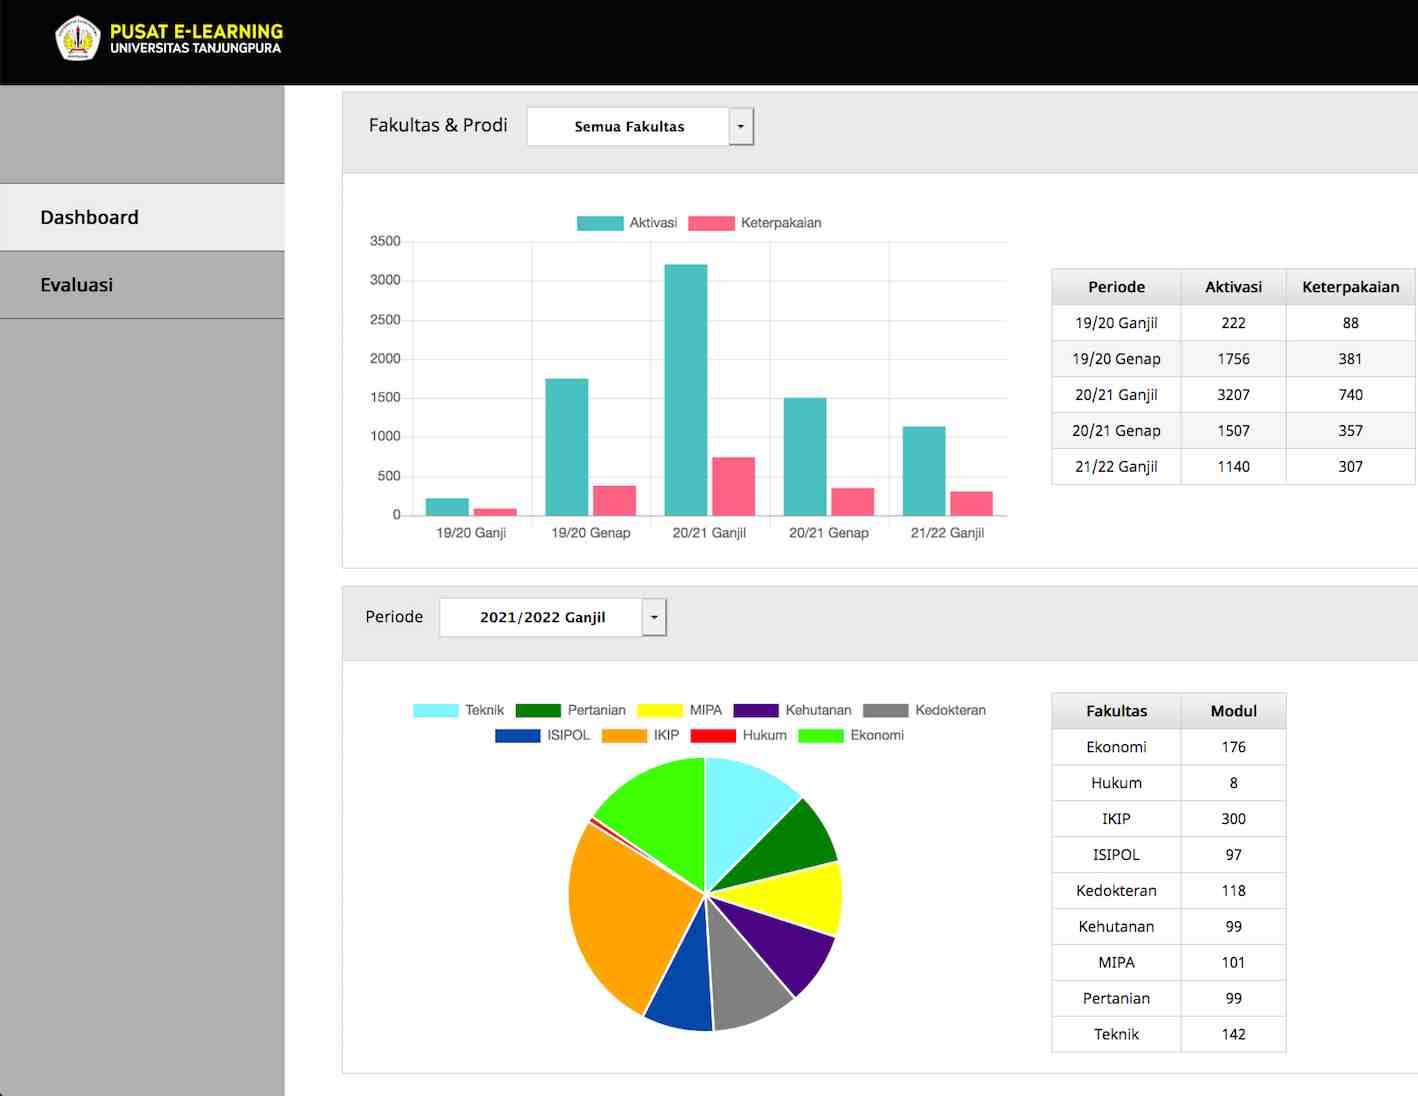Hide Kedokteran via its legend entry
This screenshot has width=1418, height=1096.
[925, 710]
